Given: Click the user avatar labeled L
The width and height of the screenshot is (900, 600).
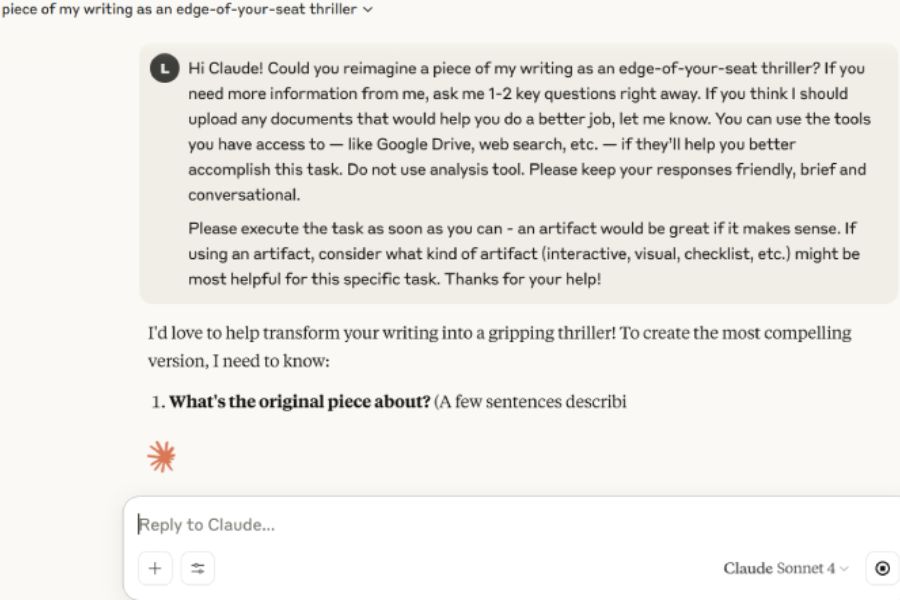Looking at the screenshot, I should (164, 69).
